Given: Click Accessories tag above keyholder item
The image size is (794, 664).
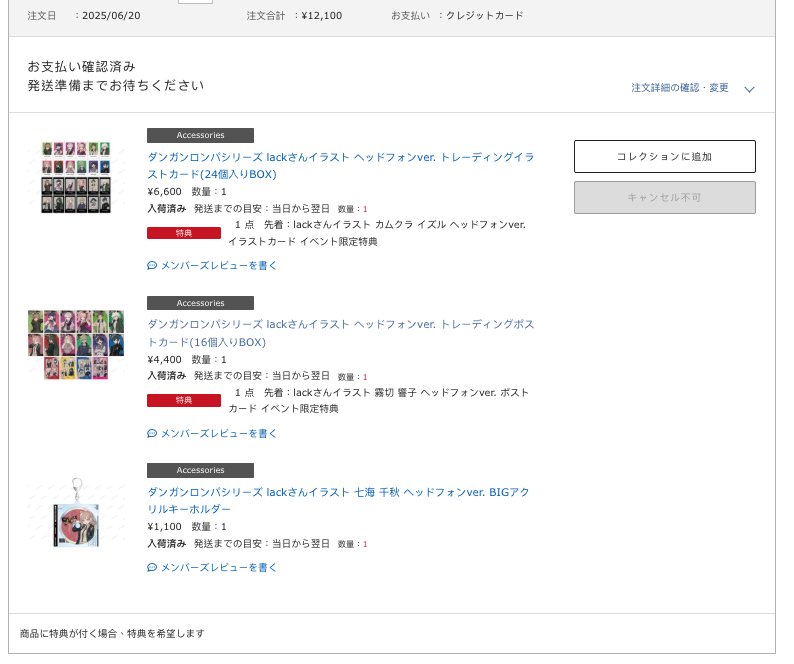Looking at the screenshot, I should coord(201,470).
